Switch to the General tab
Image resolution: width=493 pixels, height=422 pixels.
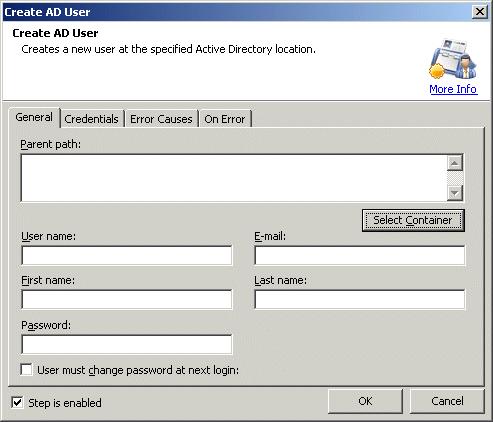[34, 117]
